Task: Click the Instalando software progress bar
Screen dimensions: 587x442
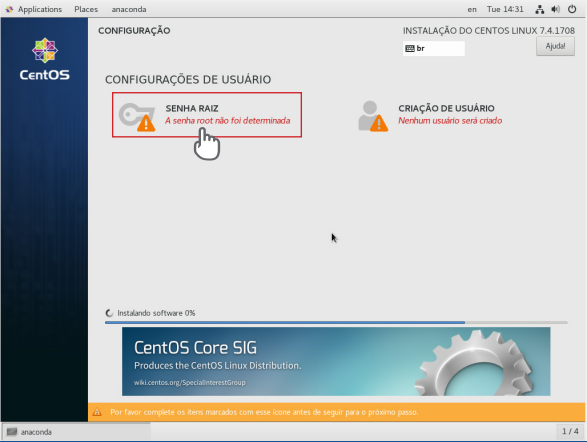Action: (x=336, y=322)
